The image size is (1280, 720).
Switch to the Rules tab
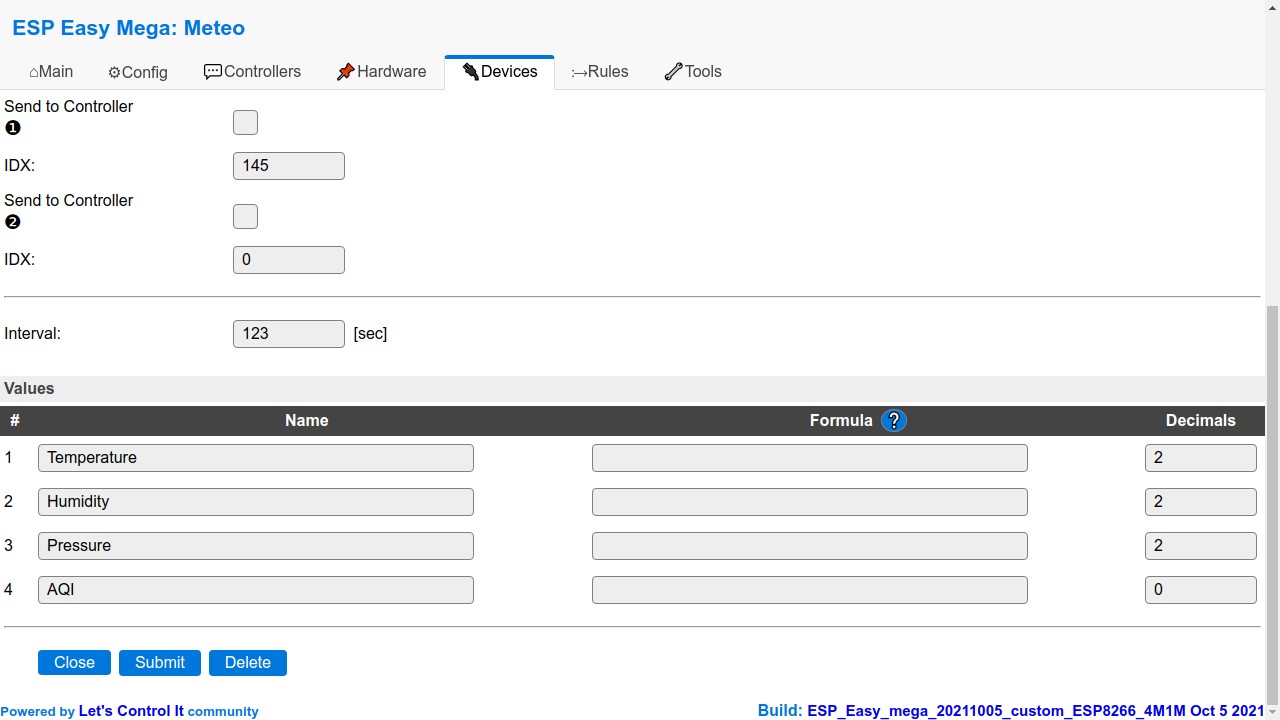(600, 72)
